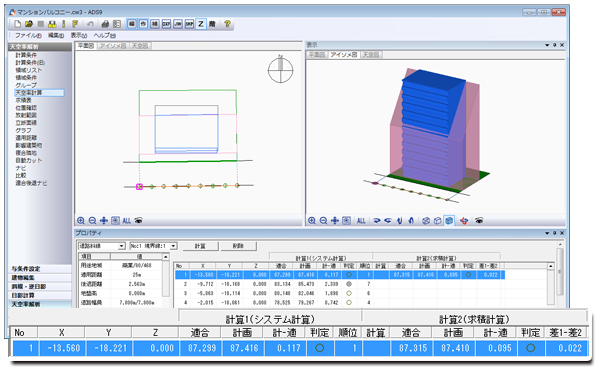The width and height of the screenshot is (600, 380).
Task: Zoom out in the isometric 3D view
Action: pos(323,220)
